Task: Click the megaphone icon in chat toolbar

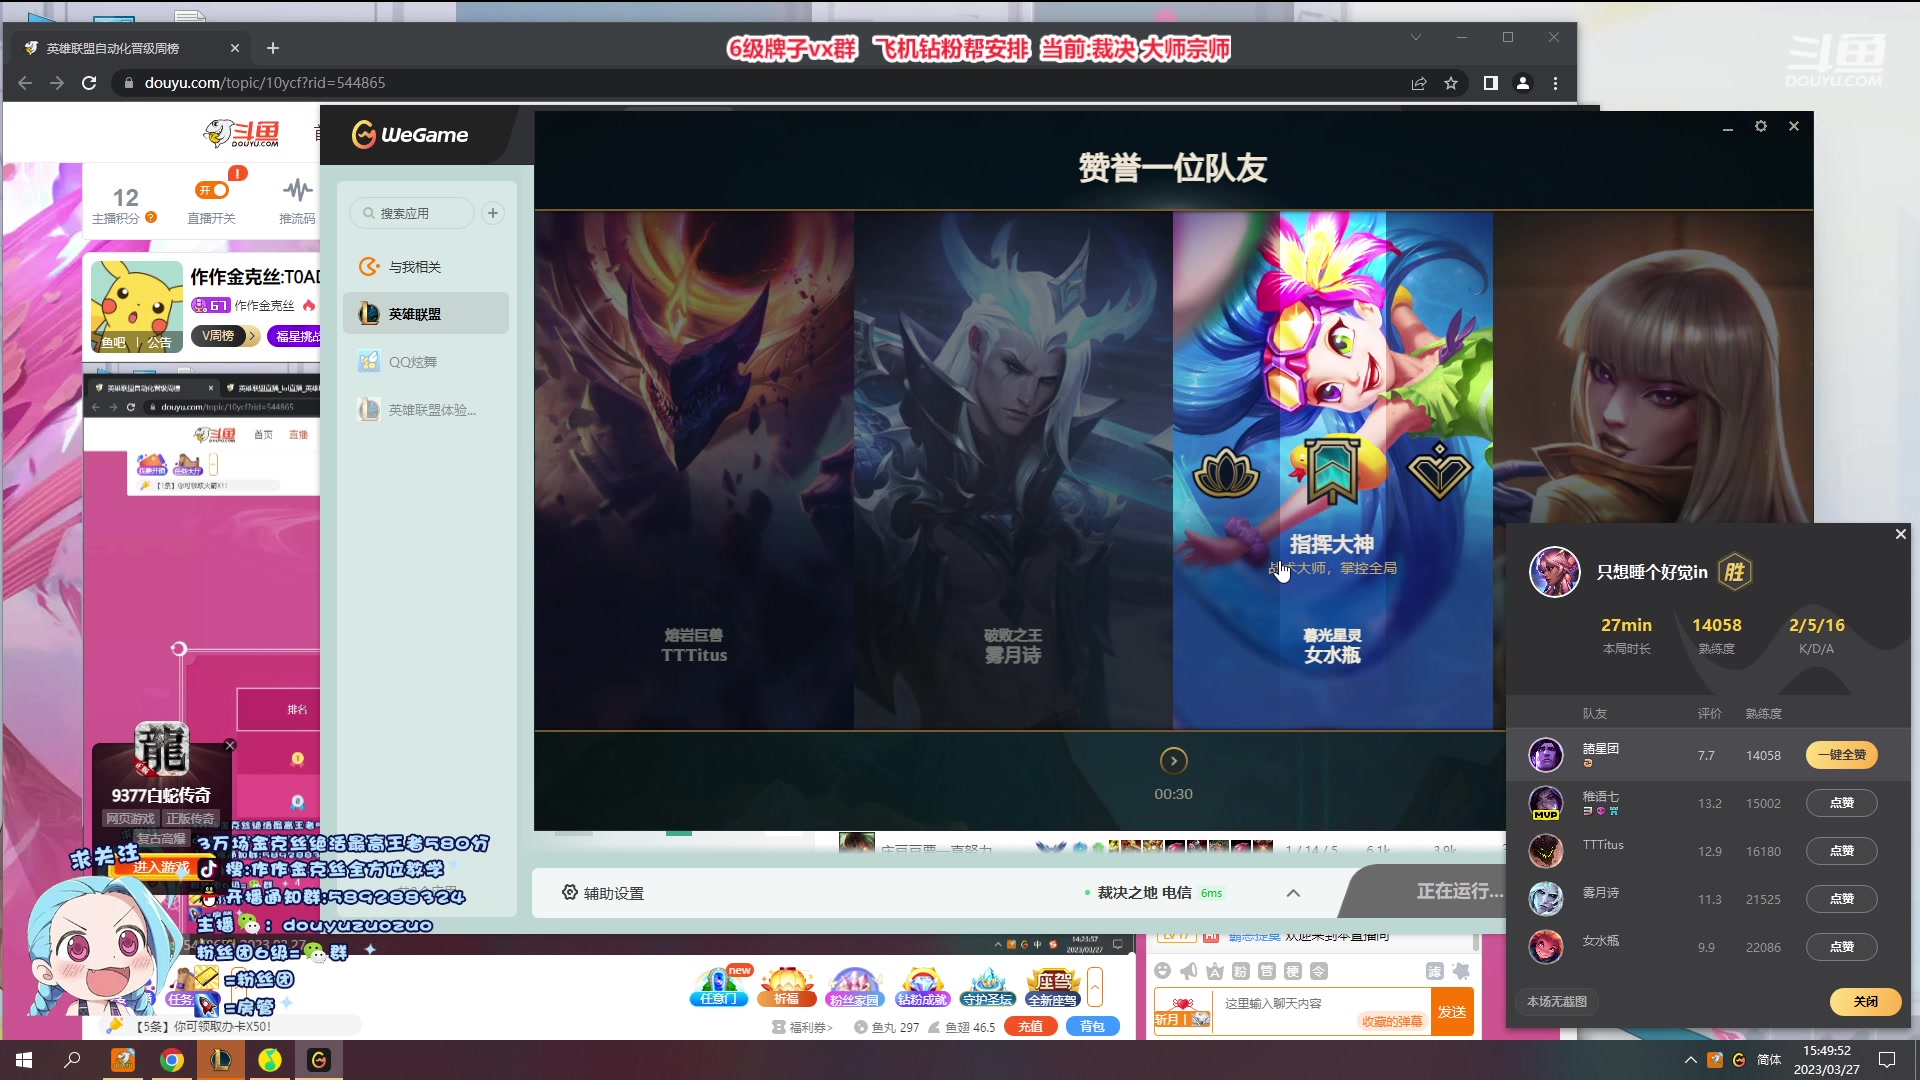Action: click(x=1188, y=971)
